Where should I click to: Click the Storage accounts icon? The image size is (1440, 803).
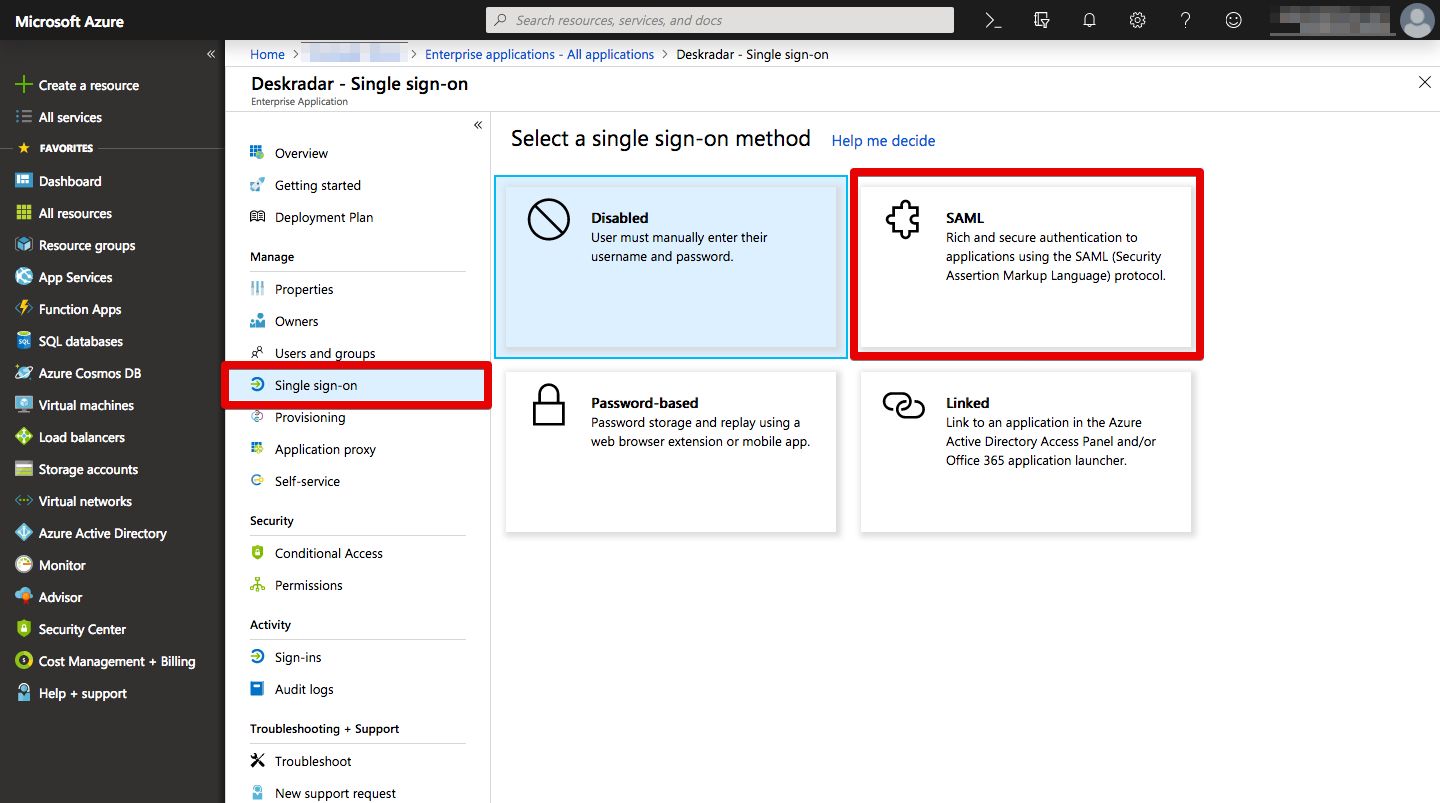(x=23, y=469)
